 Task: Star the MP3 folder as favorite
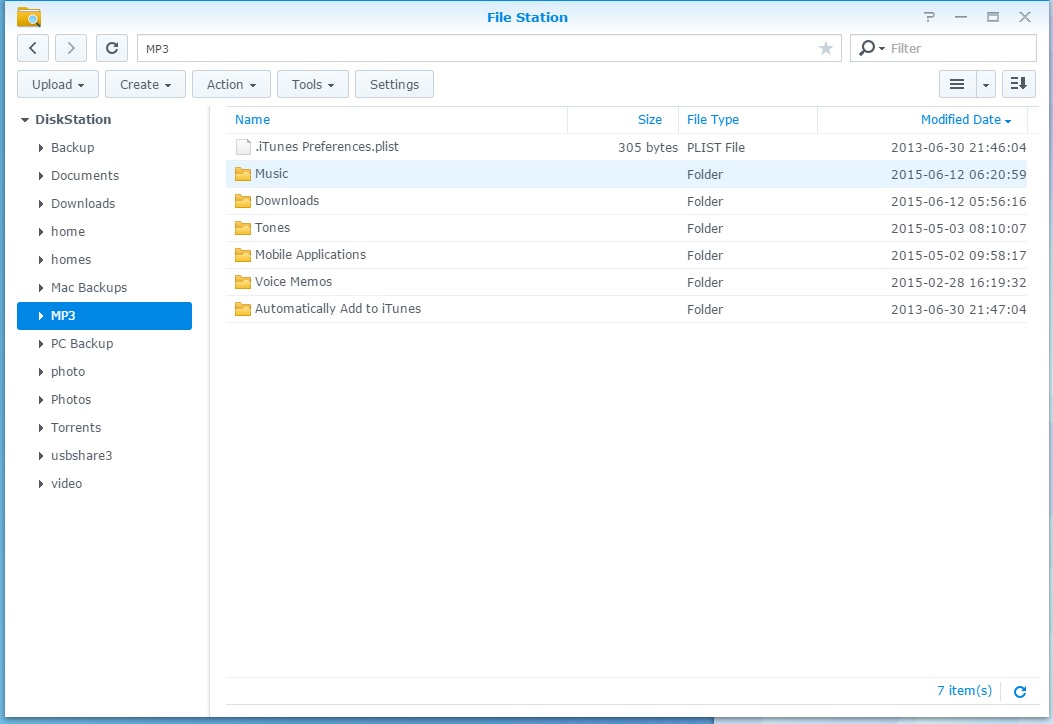pyautogui.click(x=826, y=48)
